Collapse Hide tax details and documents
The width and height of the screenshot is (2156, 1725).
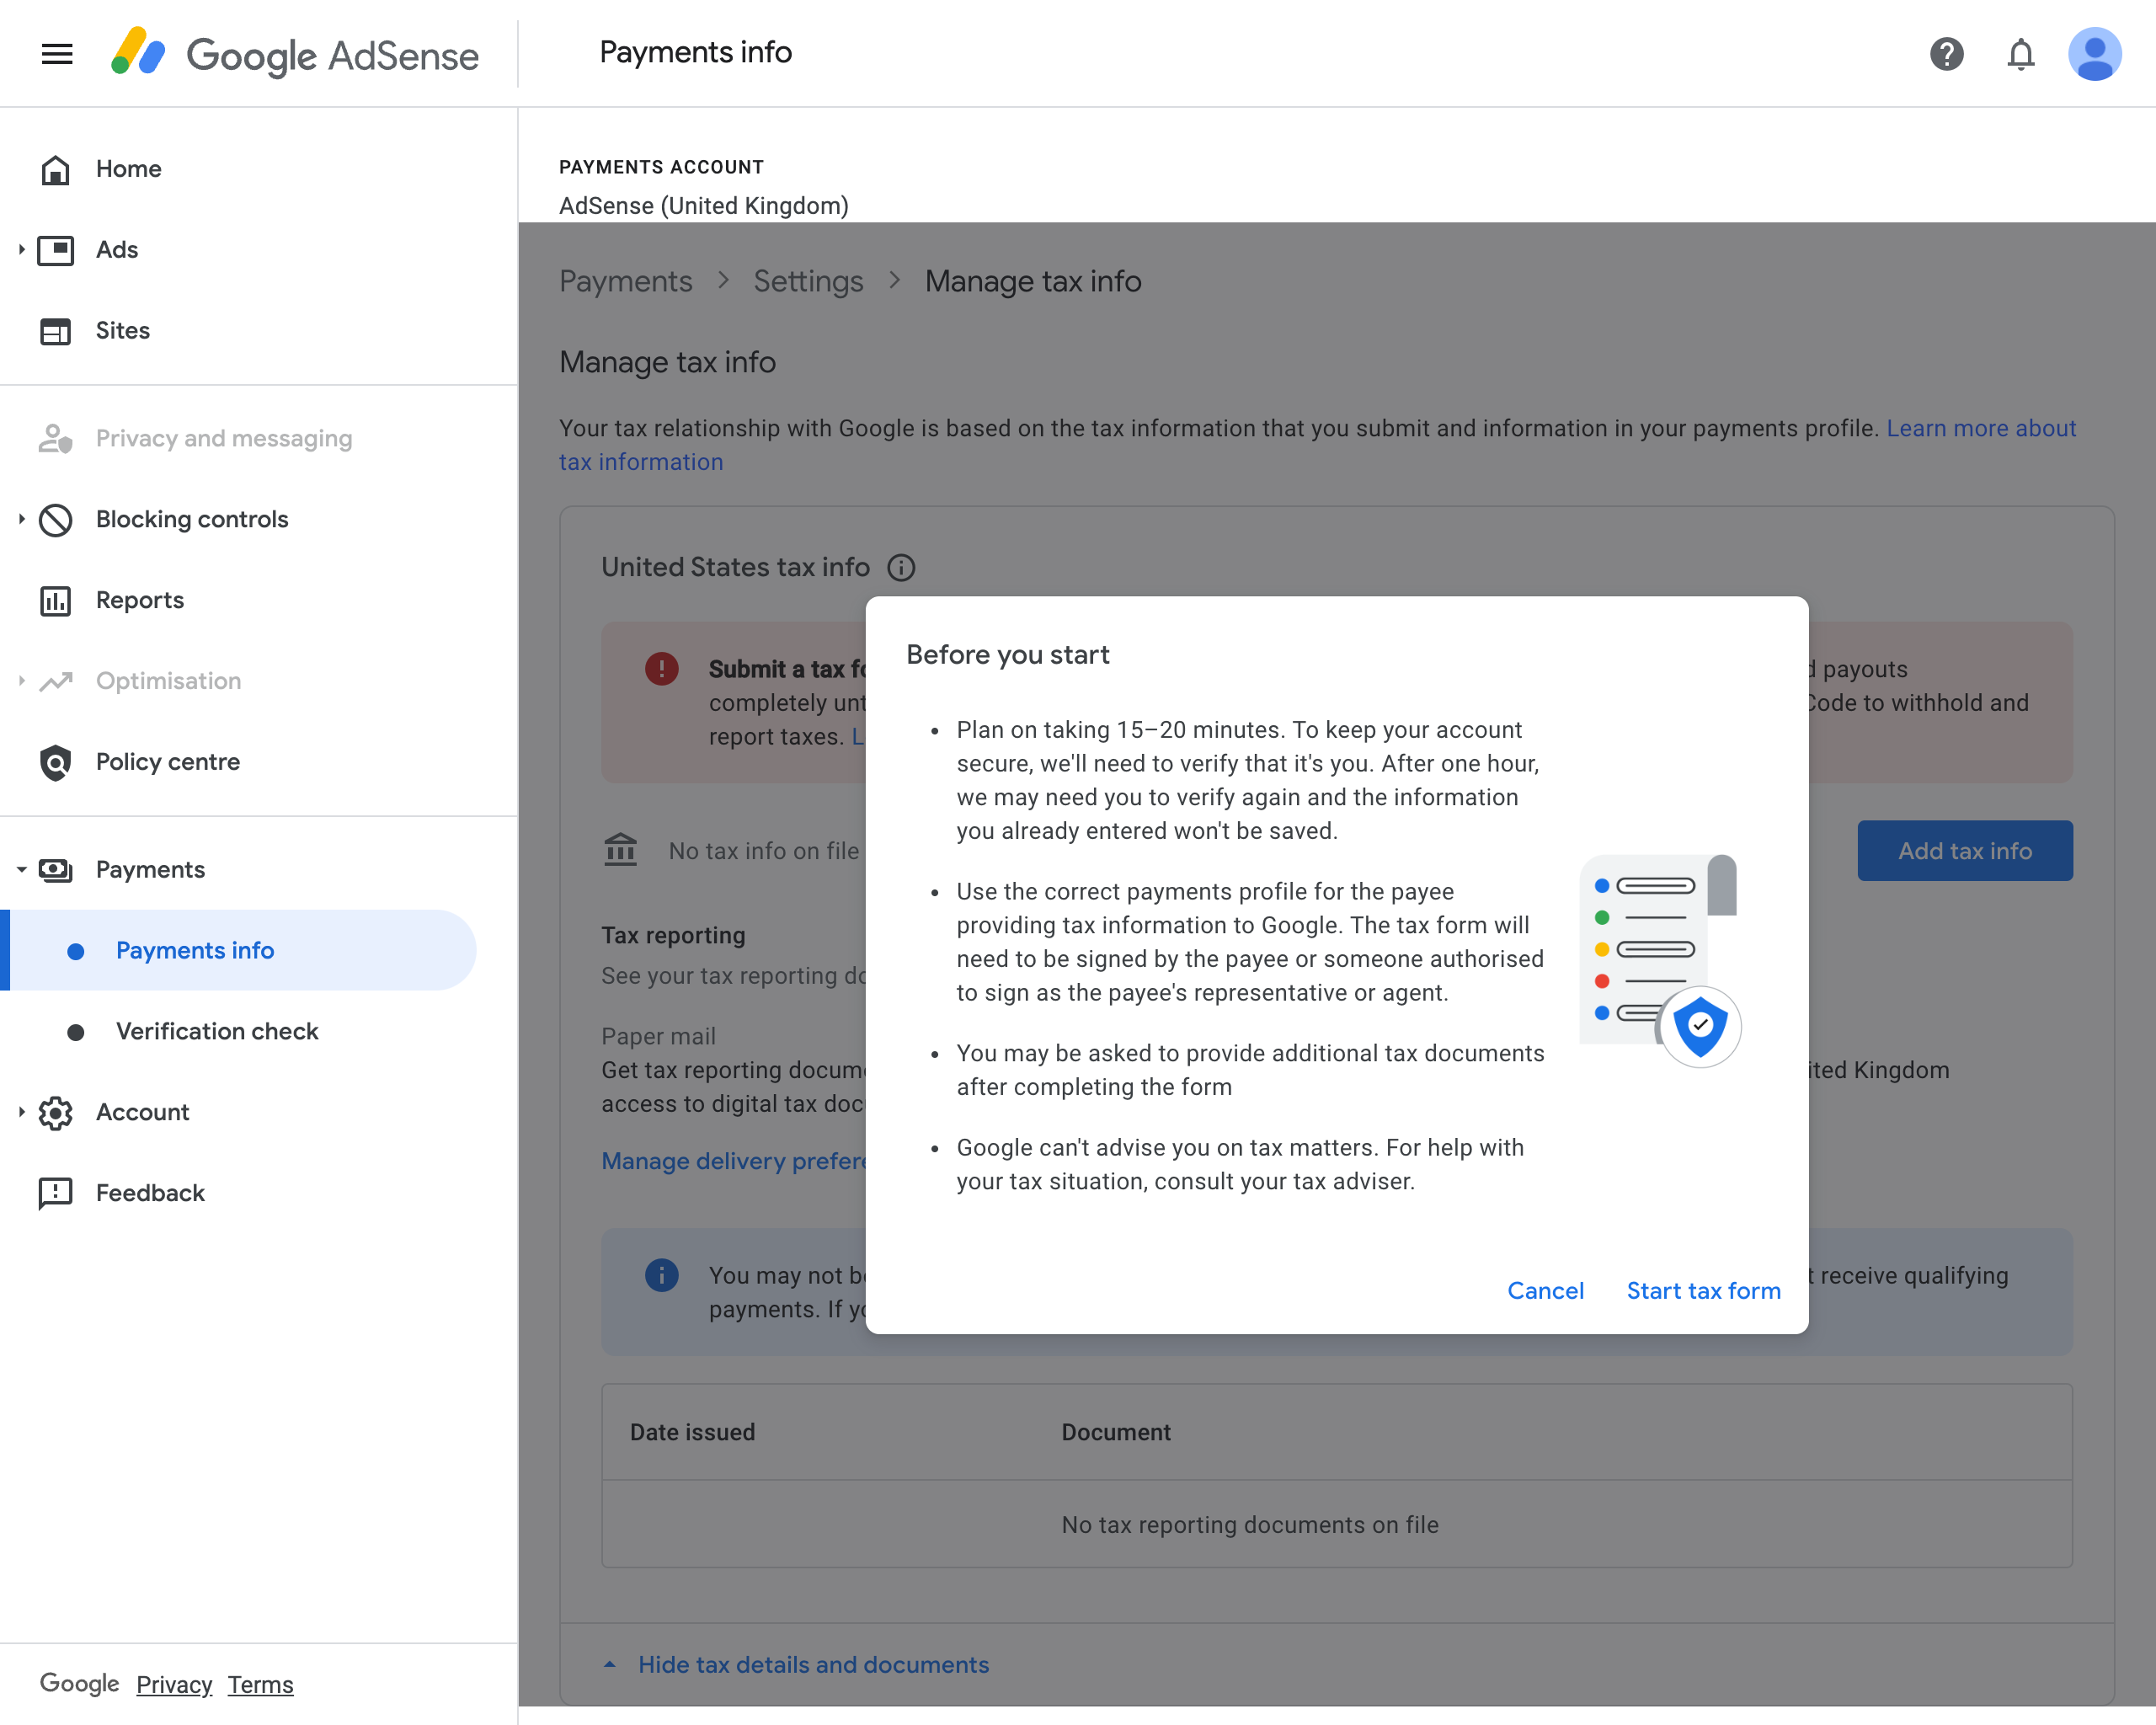(812, 1664)
